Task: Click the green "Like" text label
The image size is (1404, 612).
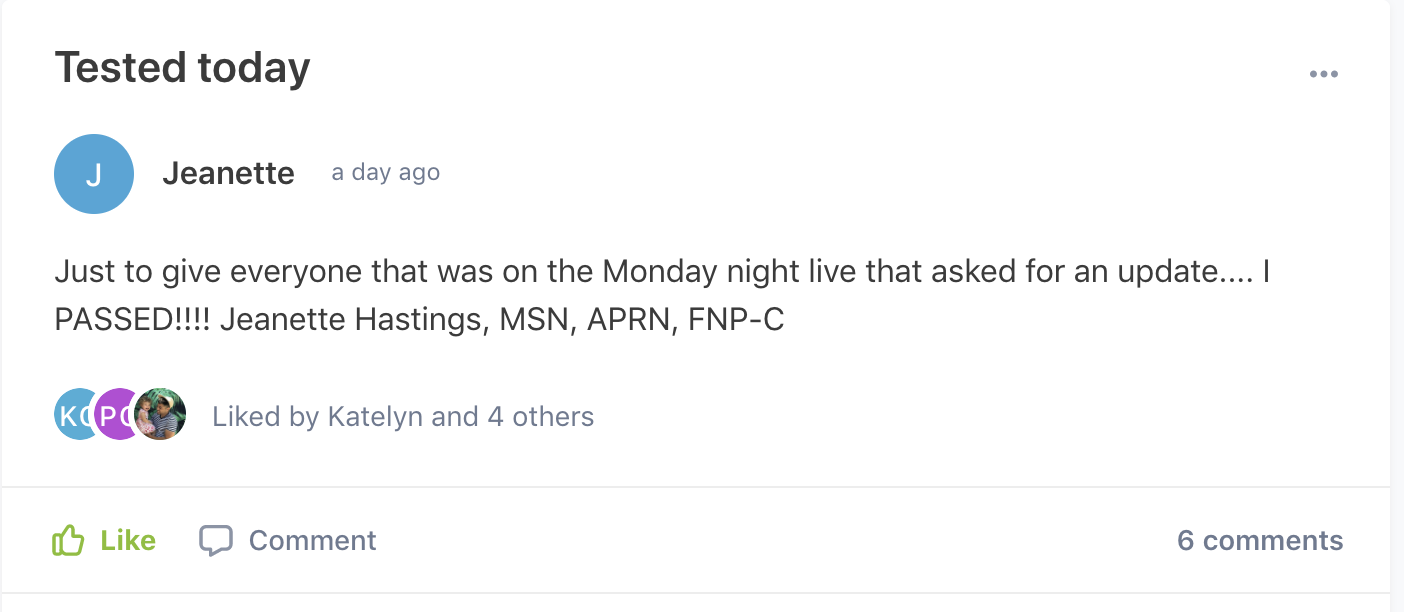Action: pyautogui.click(x=128, y=541)
